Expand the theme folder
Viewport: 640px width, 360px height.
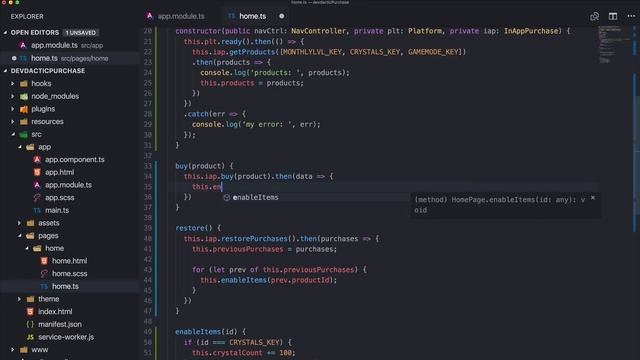pos(20,299)
